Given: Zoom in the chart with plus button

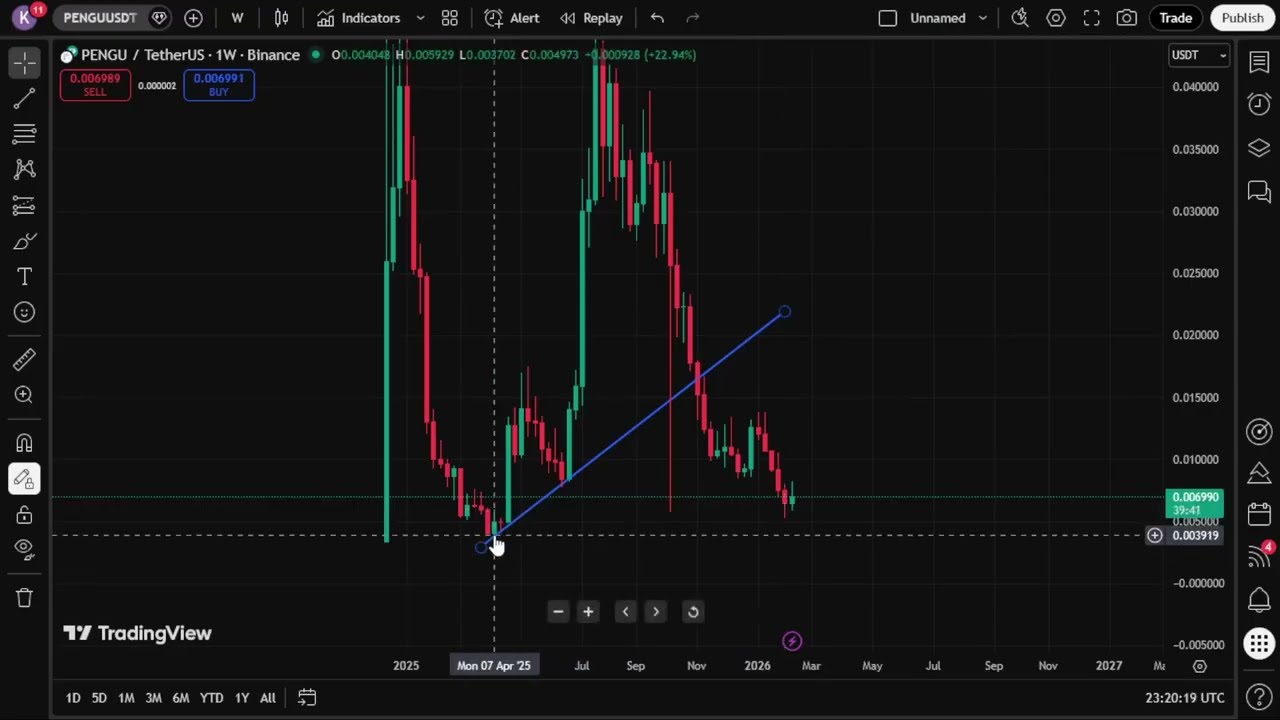Looking at the screenshot, I should tap(588, 612).
